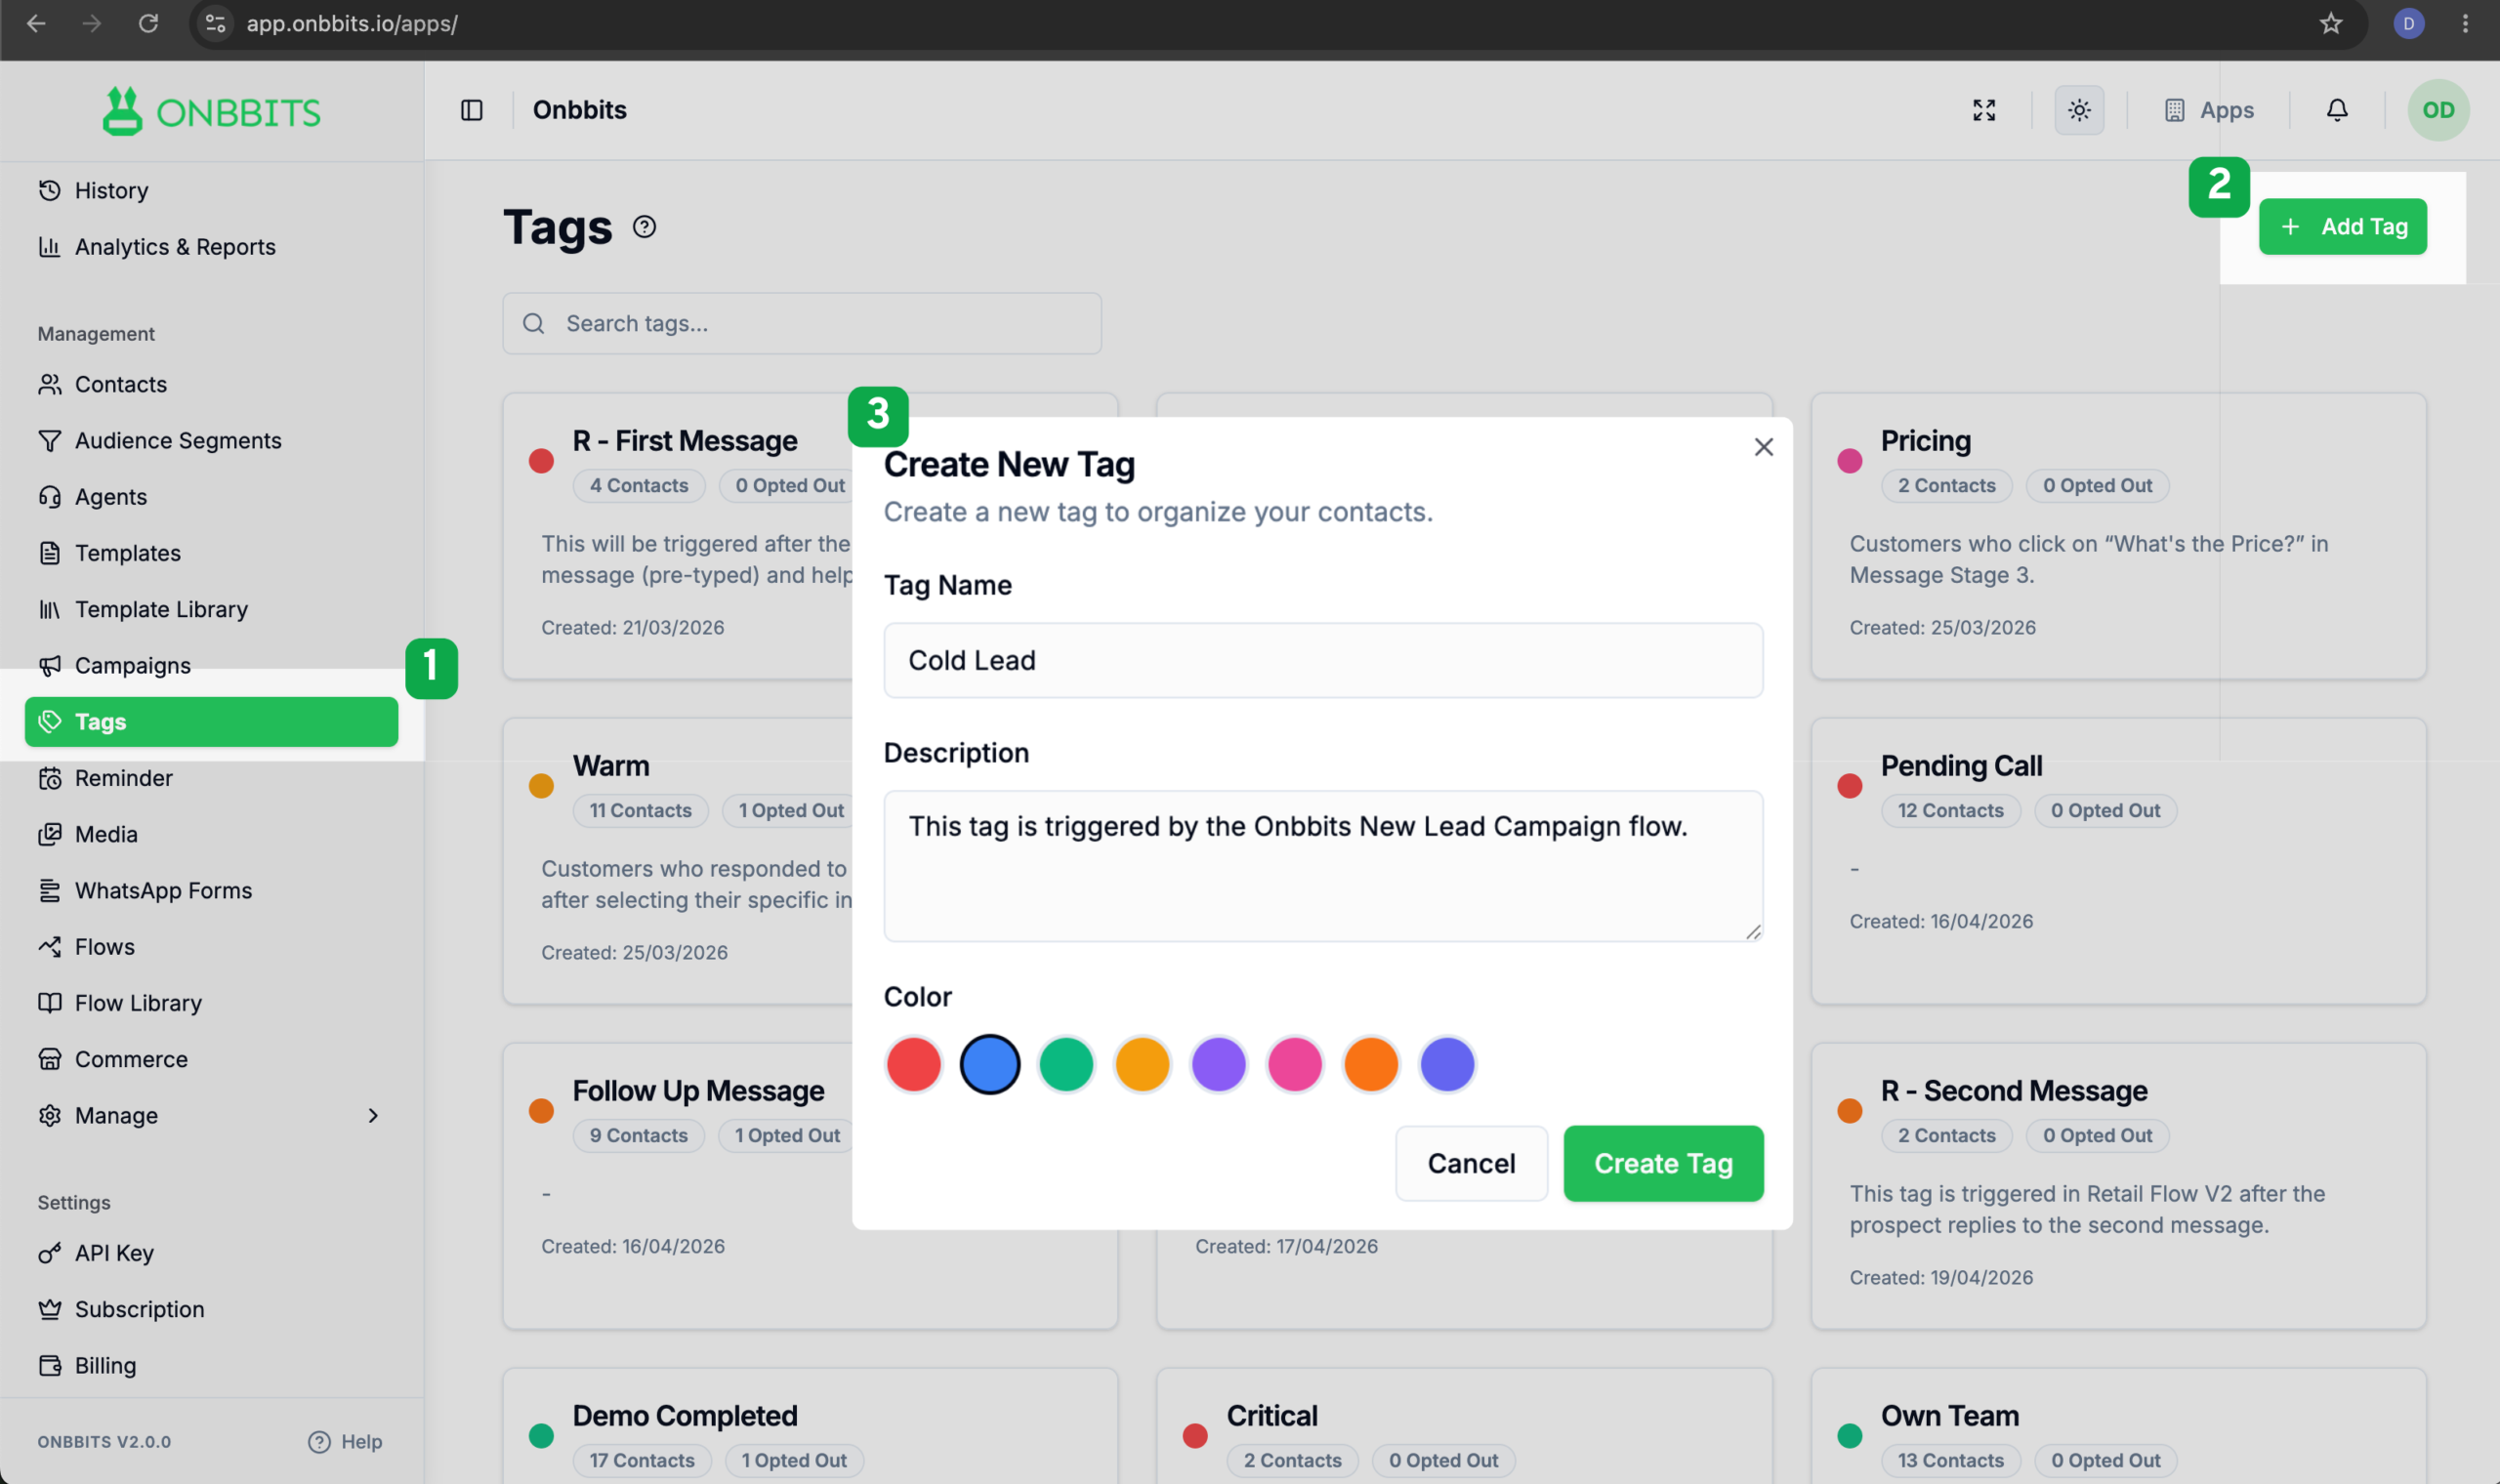Open the R - Second Message tag
Image resolution: width=2500 pixels, height=1484 pixels.
[2118, 1186]
